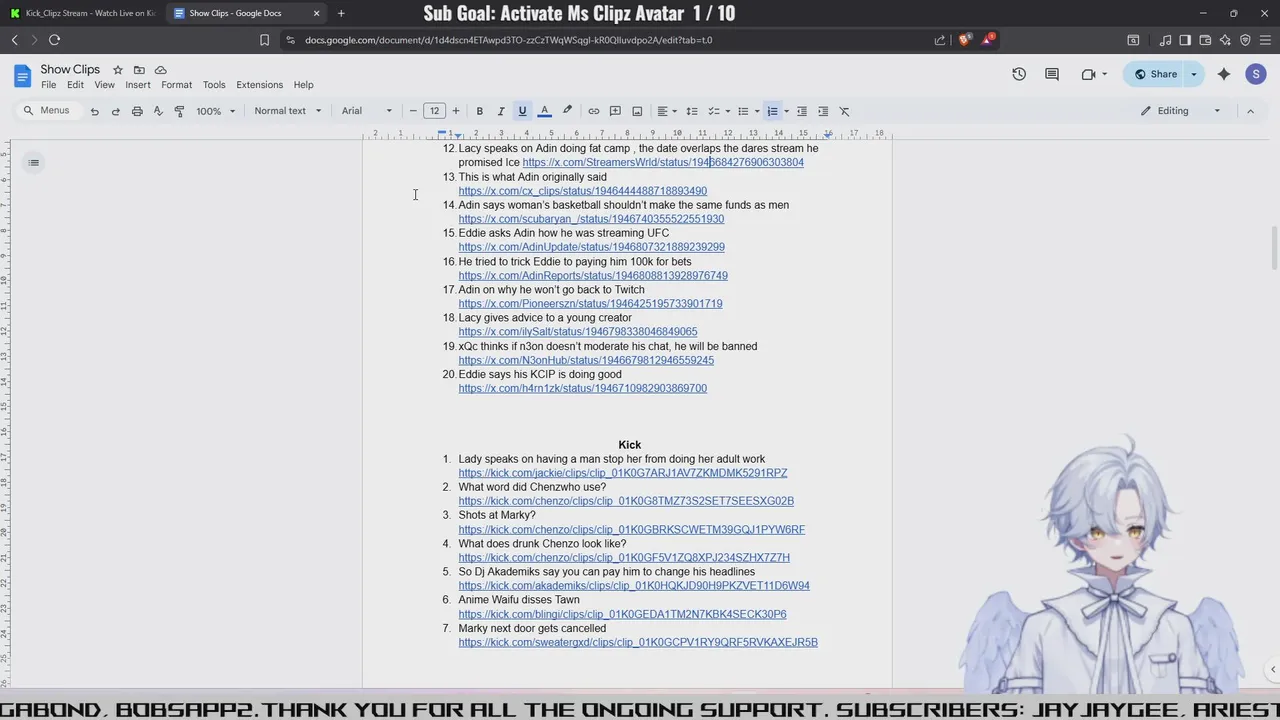Open the text color picker

544,111
